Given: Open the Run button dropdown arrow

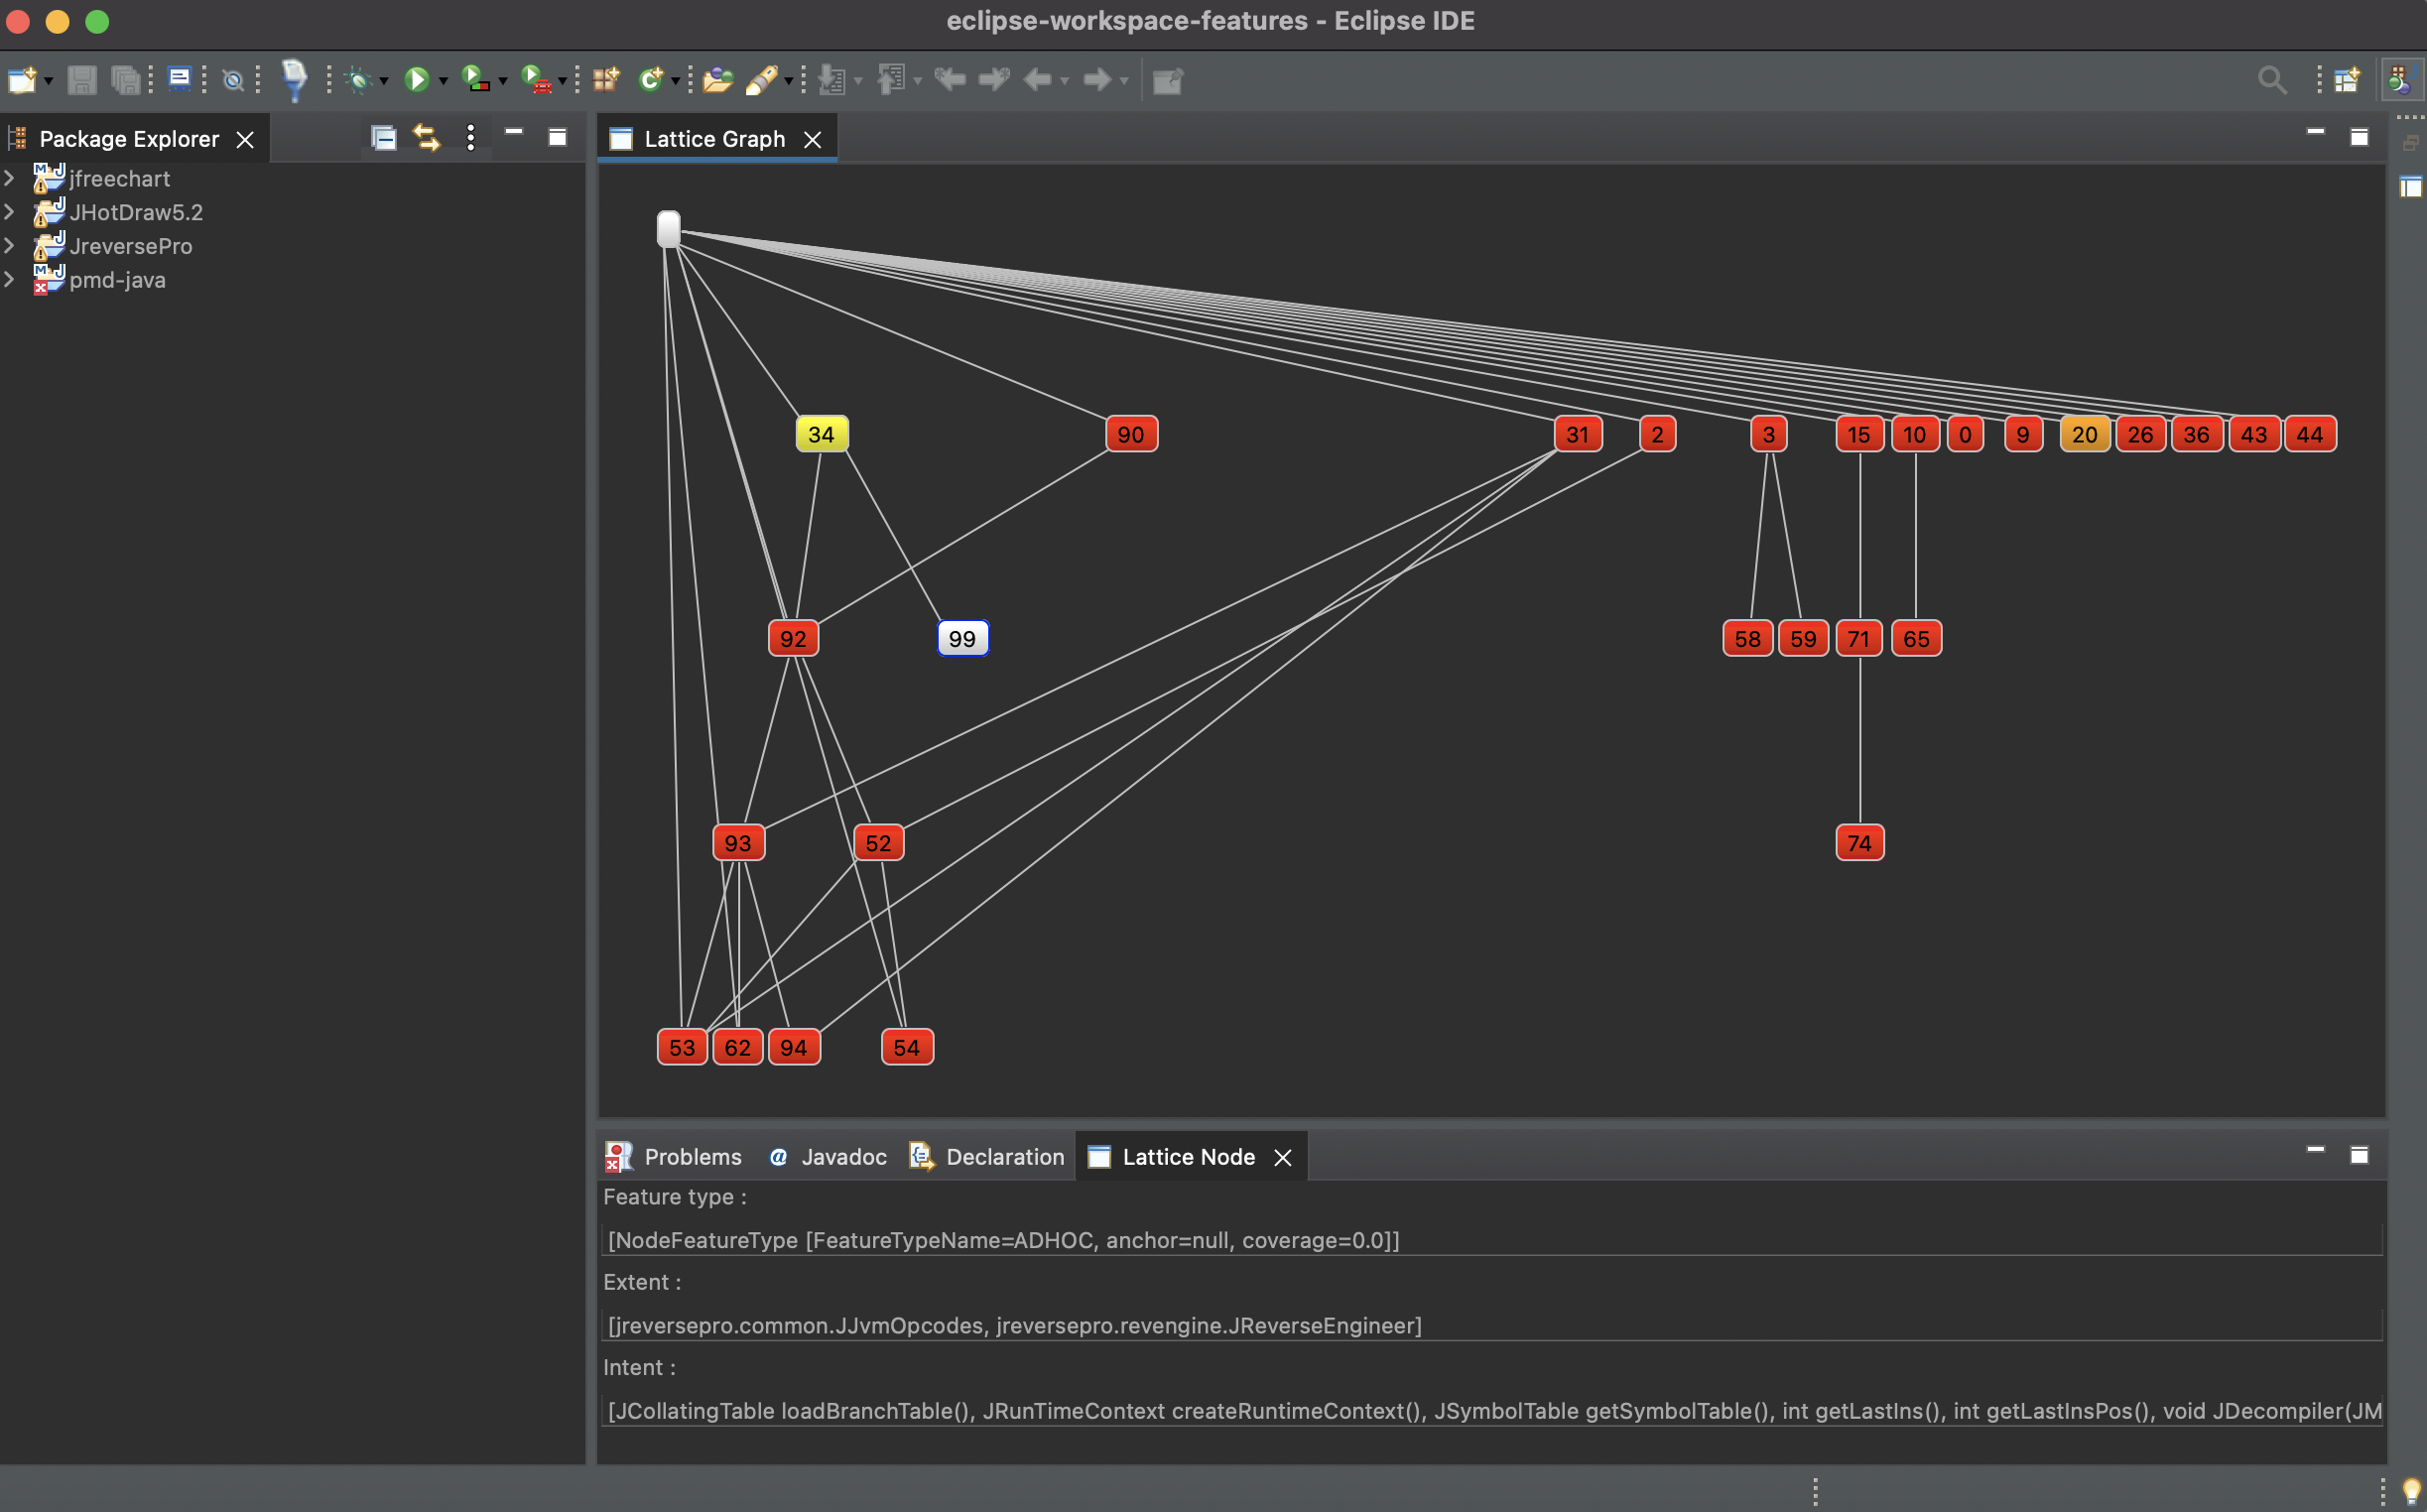Looking at the screenshot, I should pos(443,81).
